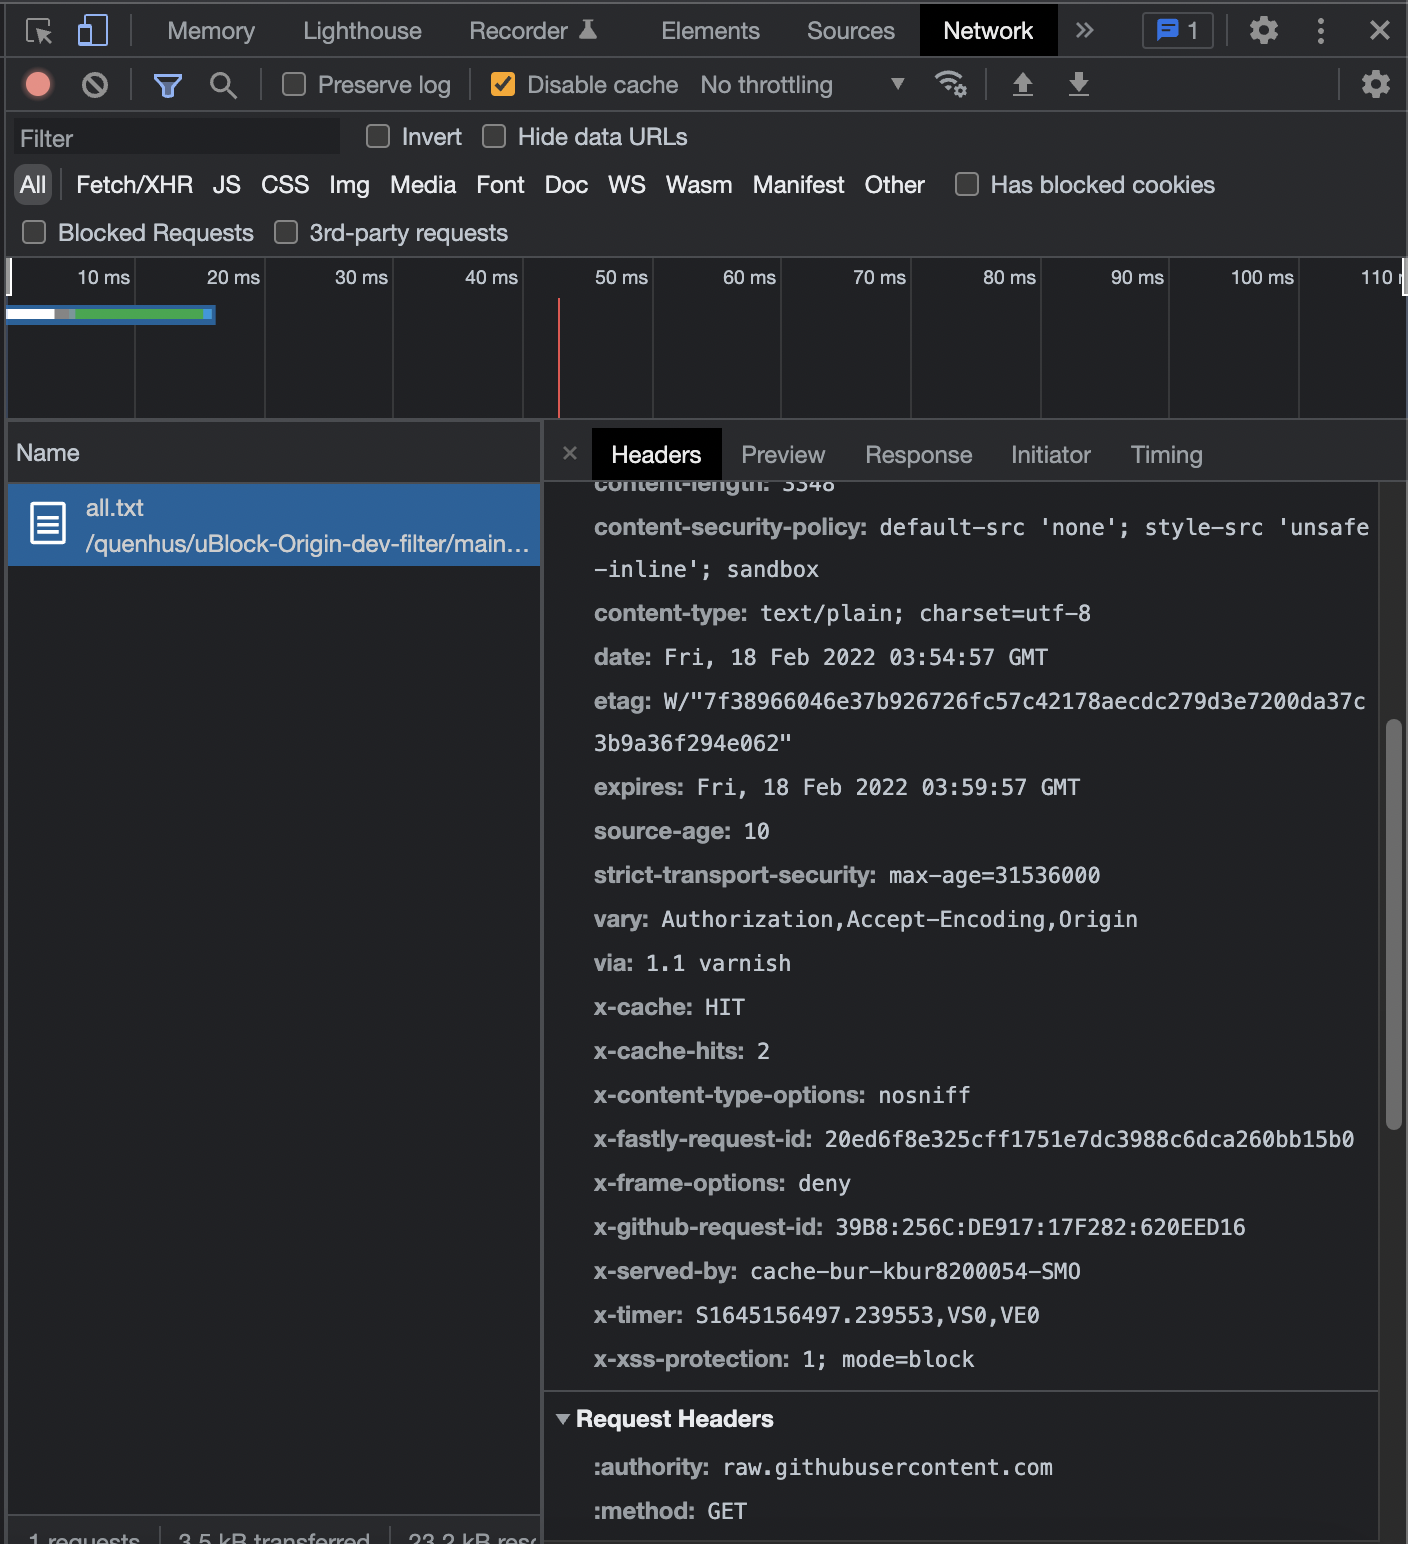Viewport: 1408px width, 1544px height.
Task: Select the Headers detail tab
Action: pyautogui.click(x=656, y=455)
